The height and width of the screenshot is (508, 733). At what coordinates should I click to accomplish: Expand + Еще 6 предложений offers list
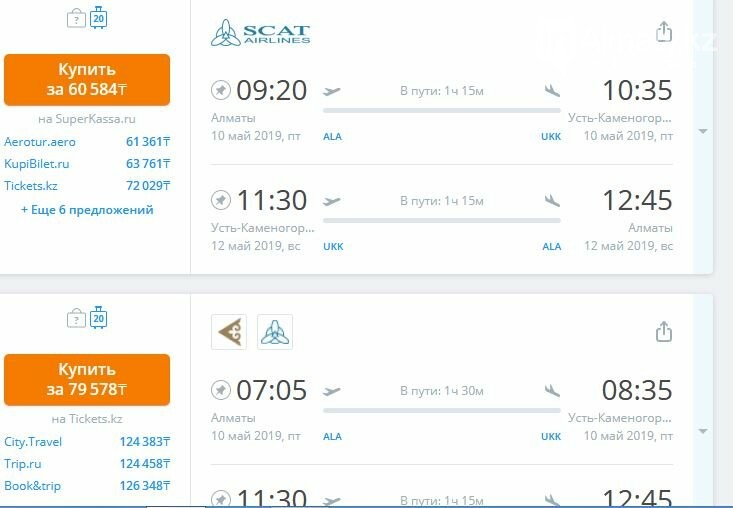(x=87, y=210)
